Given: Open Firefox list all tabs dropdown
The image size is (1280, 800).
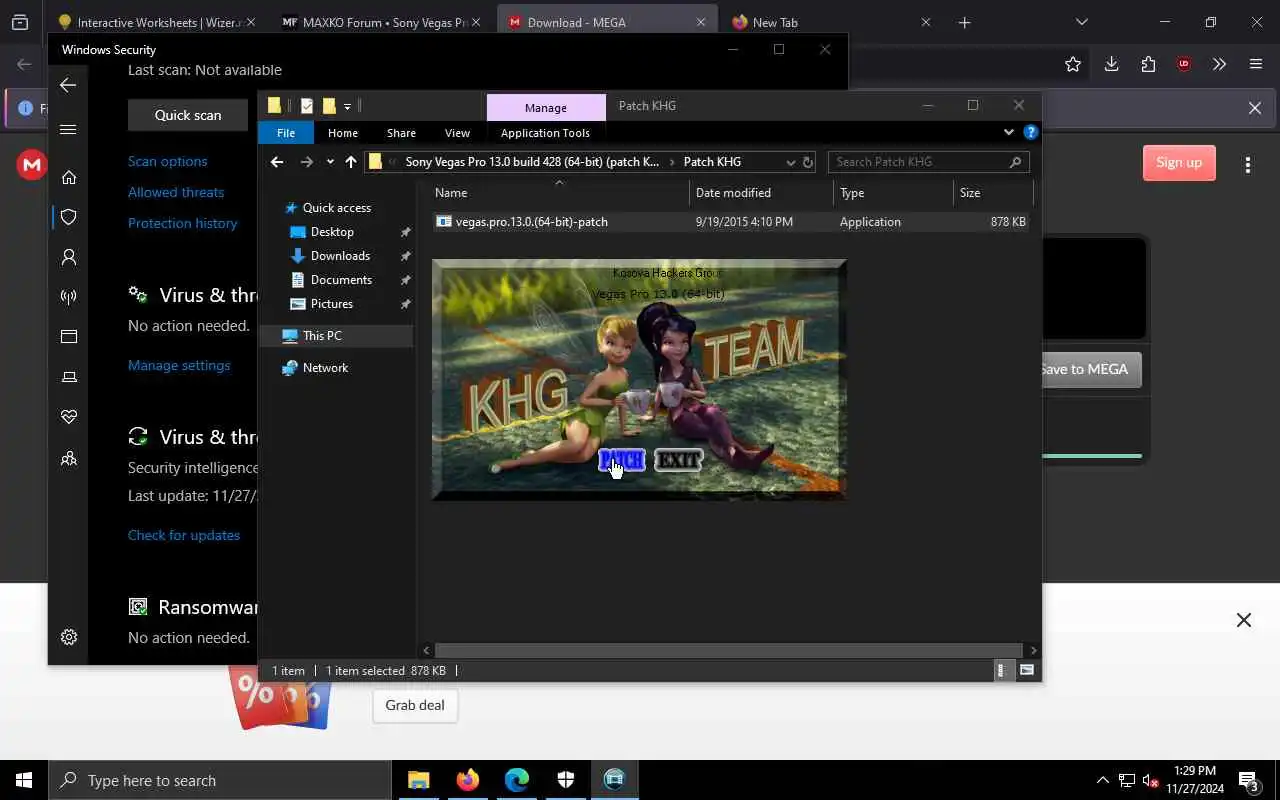Looking at the screenshot, I should (x=1081, y=22).
